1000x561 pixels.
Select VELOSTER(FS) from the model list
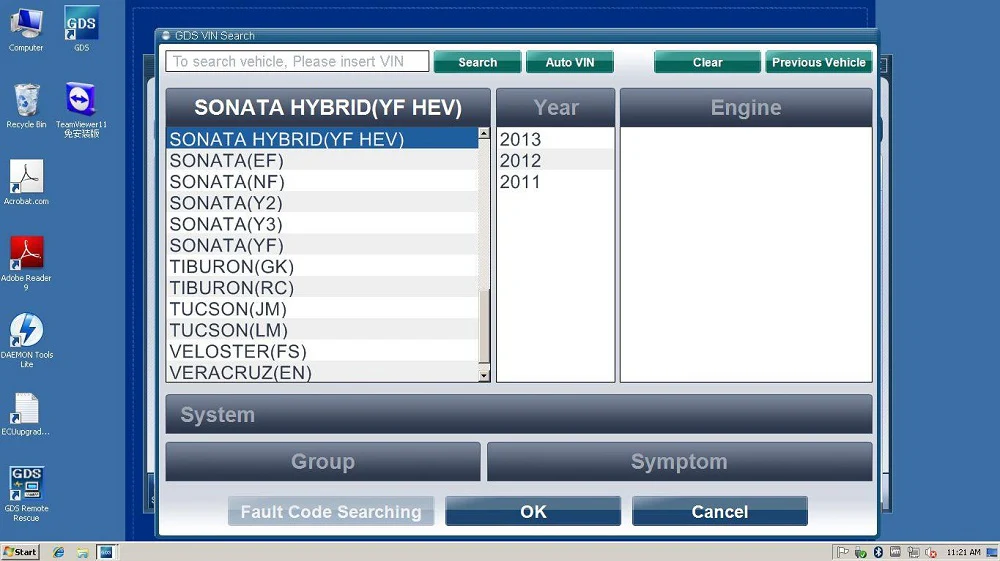pyautogui.click(x=238, y=352)
